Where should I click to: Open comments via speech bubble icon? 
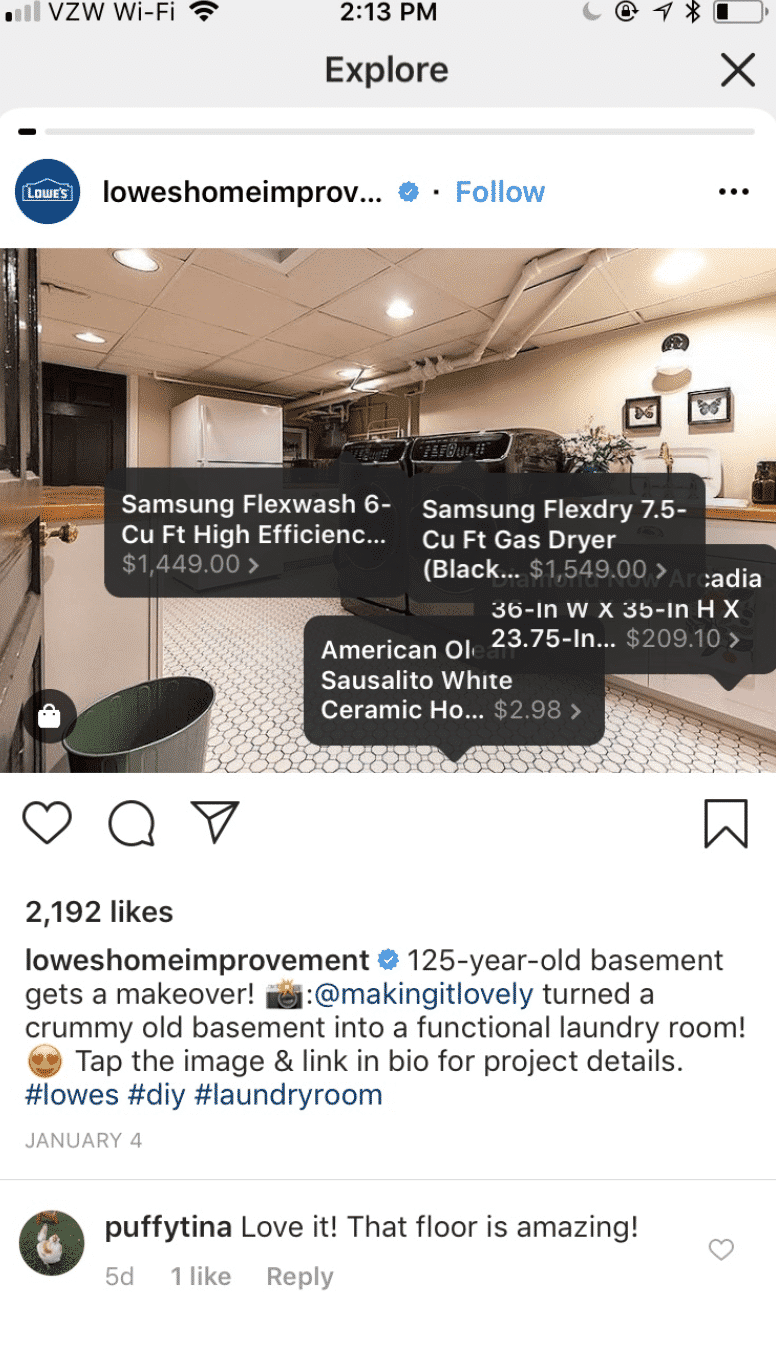click(131, 824)
